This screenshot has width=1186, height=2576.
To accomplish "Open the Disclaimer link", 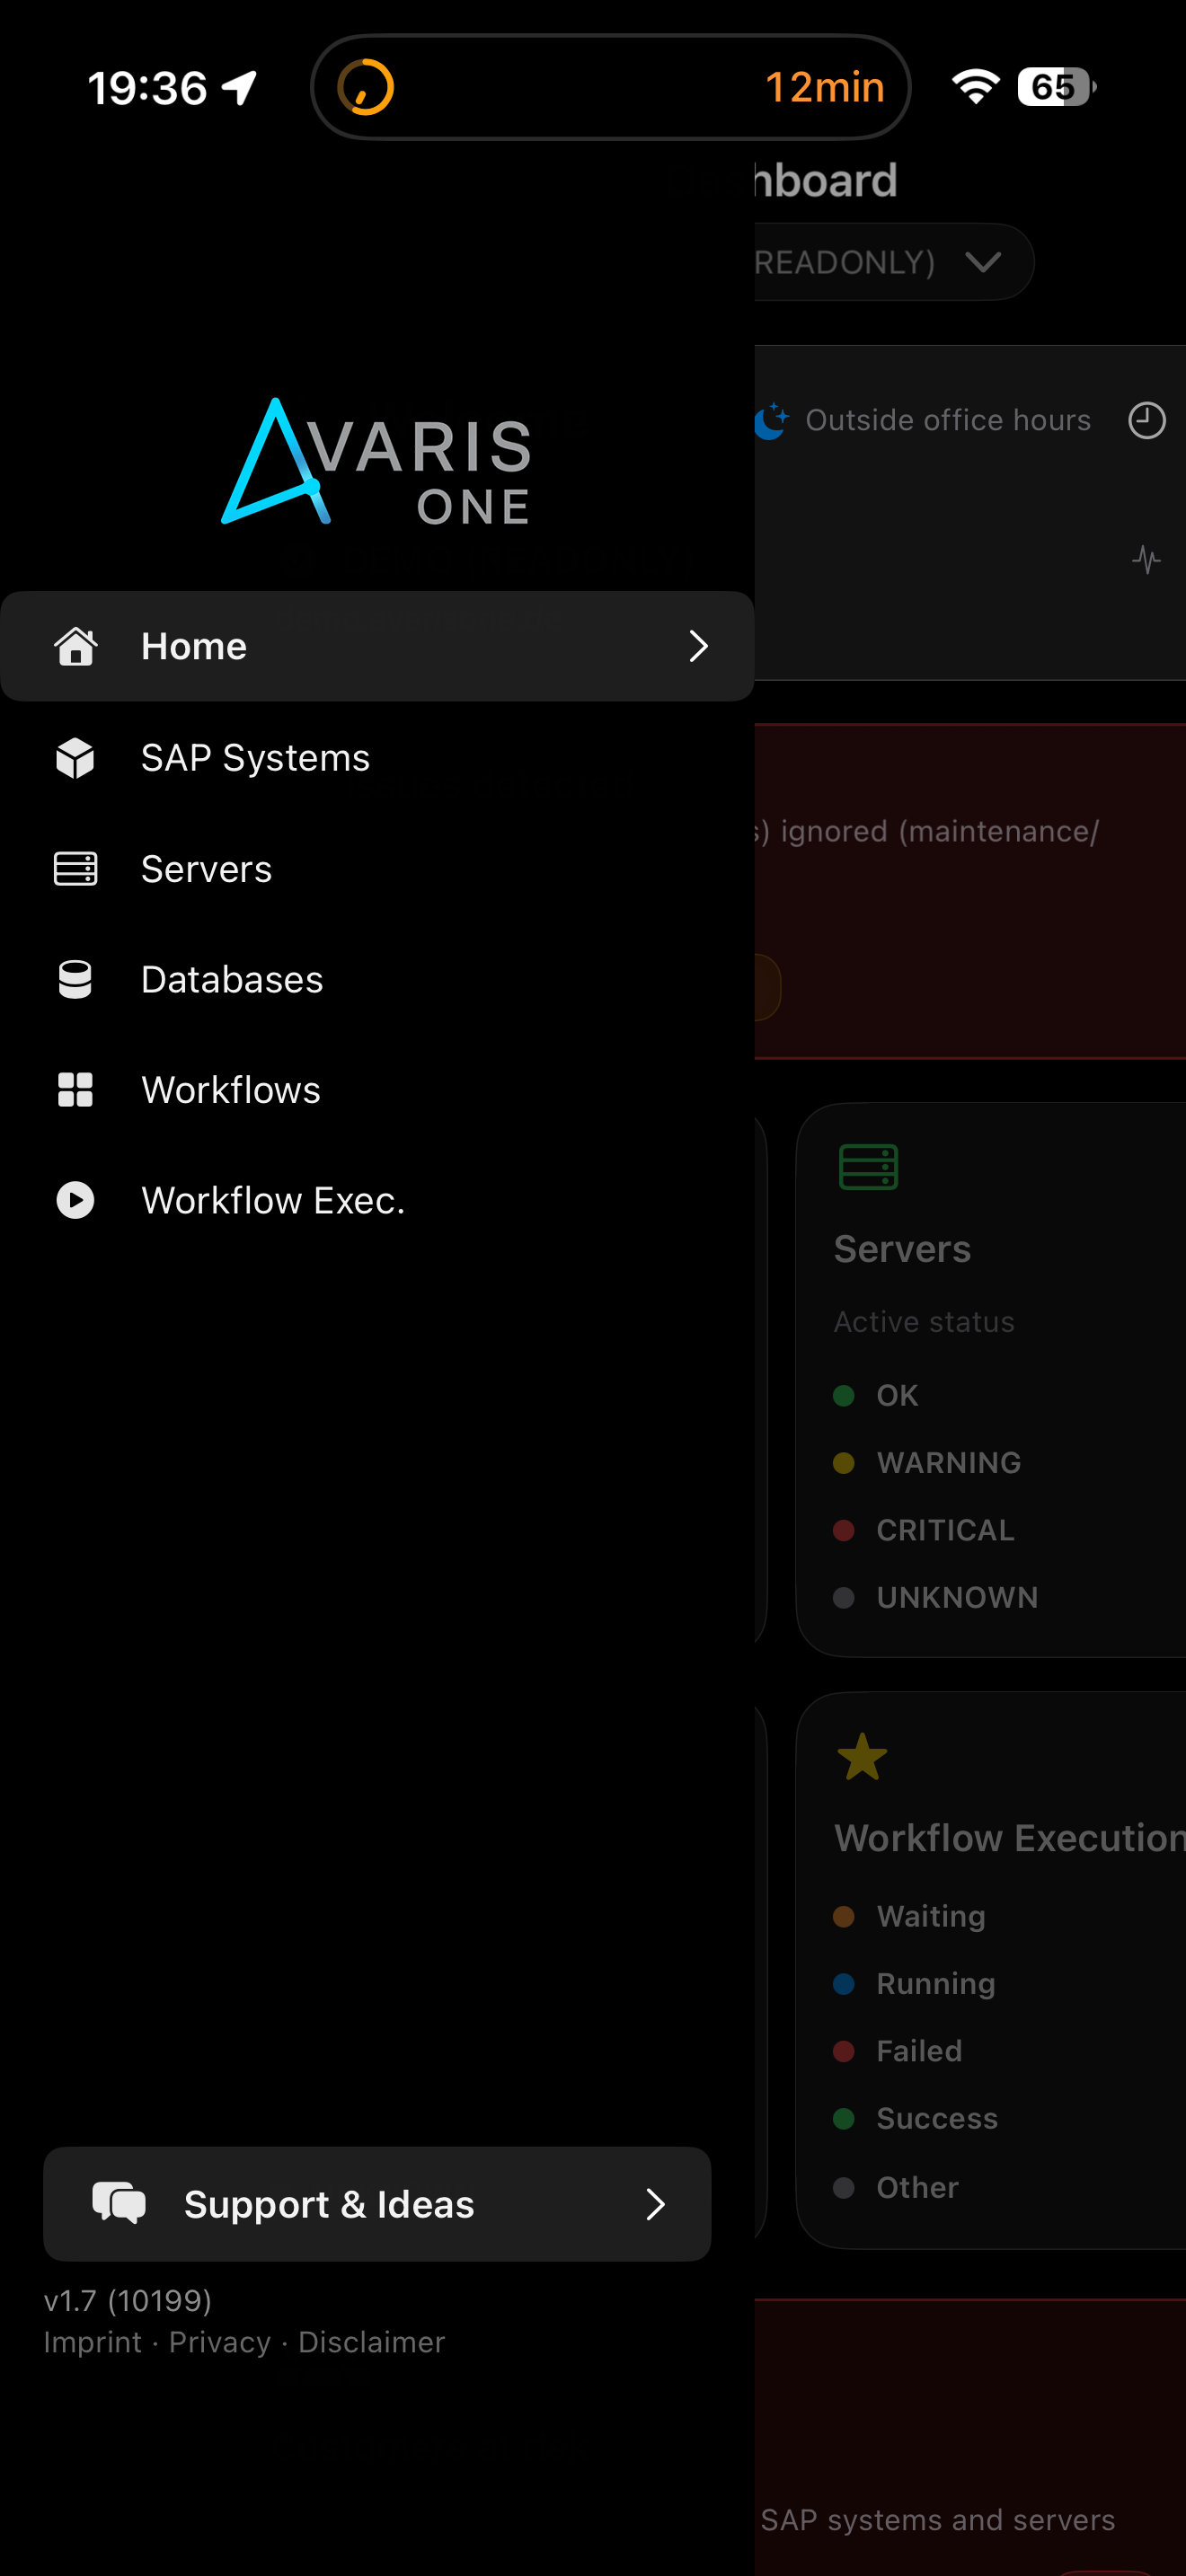I will tap(371, 2342).
